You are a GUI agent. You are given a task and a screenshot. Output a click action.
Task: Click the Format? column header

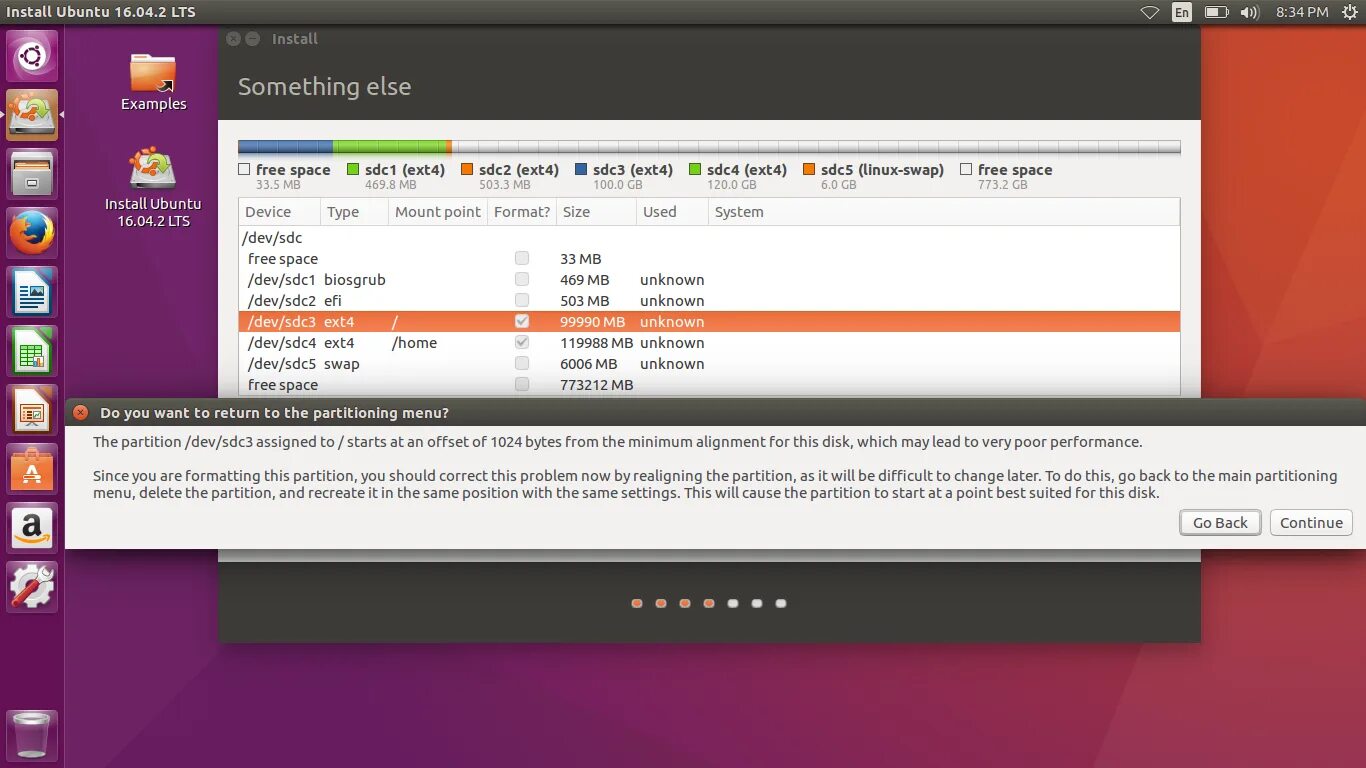coord(522,212)
